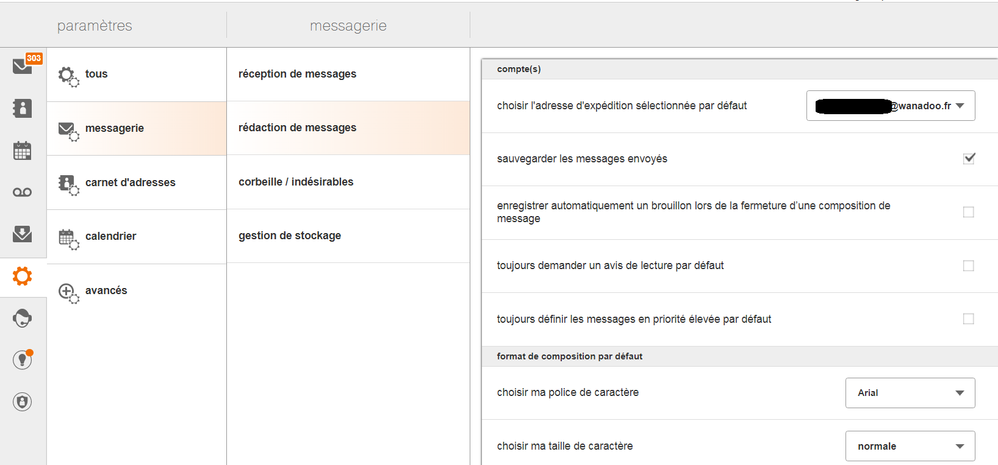Open 'gestion de stockage' section

click(x=348, y=236)
